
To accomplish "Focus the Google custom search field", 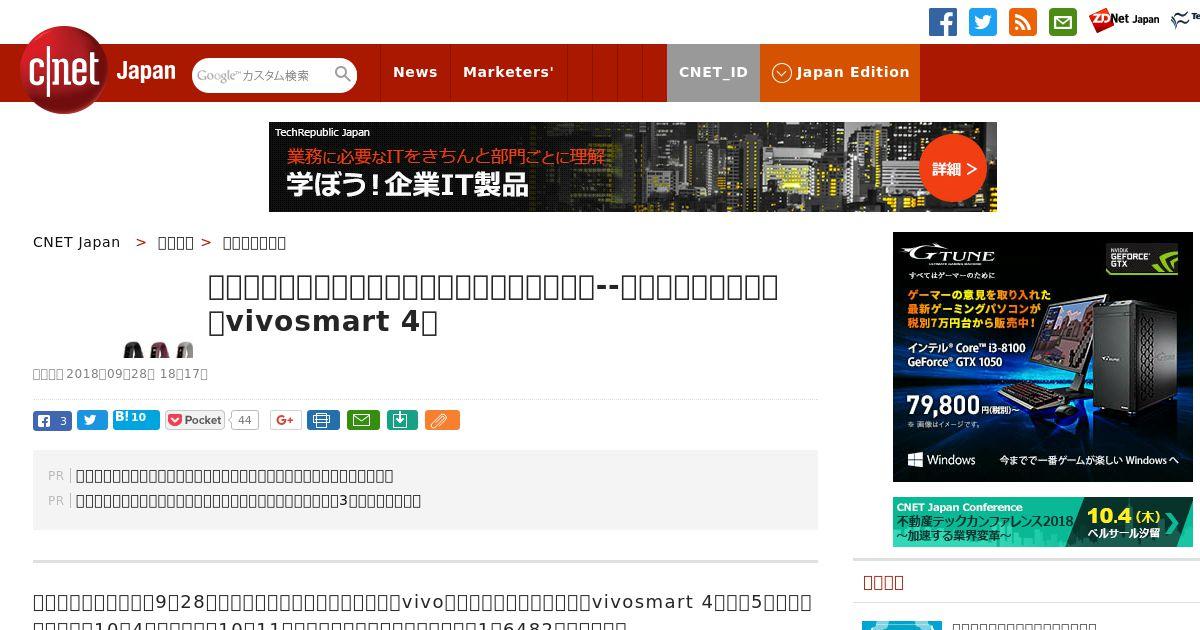I will pyautogui.click(x=262, y=75).
